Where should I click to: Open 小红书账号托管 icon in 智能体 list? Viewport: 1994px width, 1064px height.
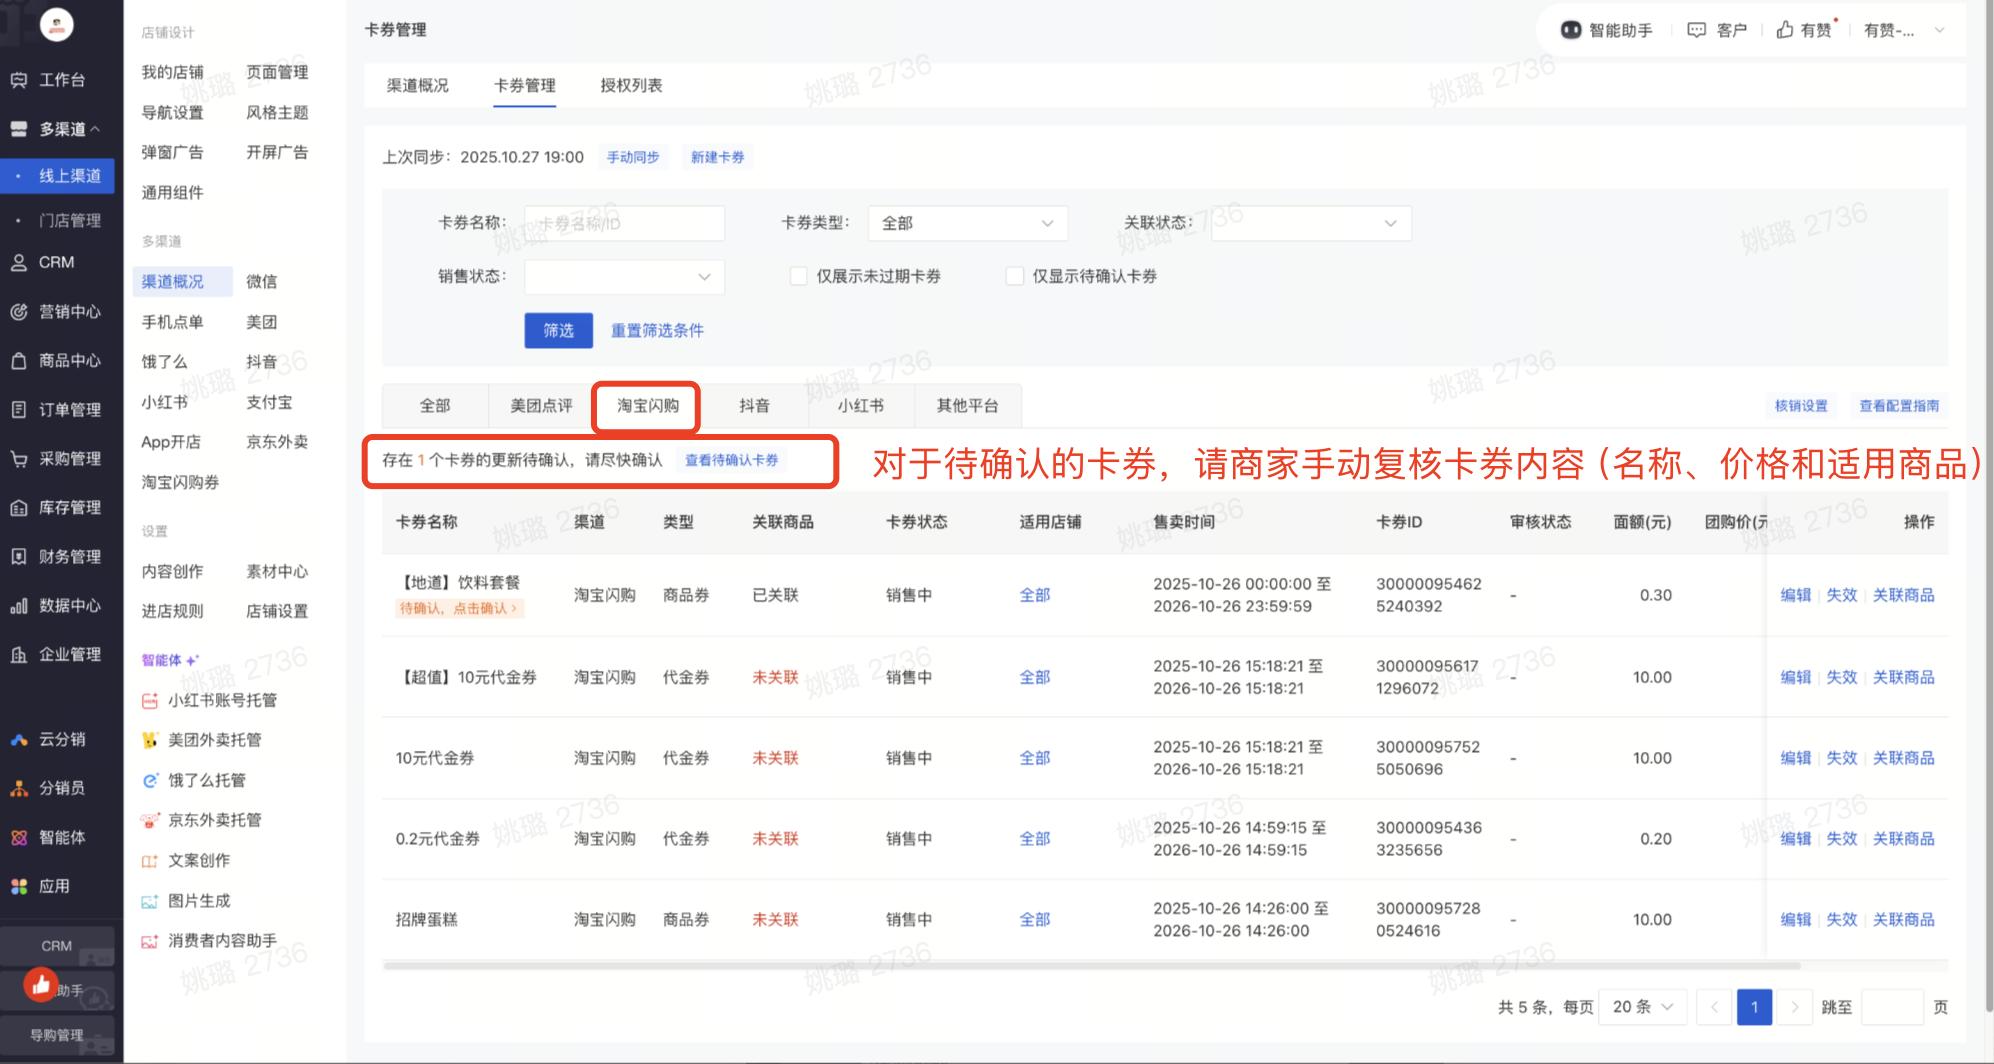pos(150,701)
